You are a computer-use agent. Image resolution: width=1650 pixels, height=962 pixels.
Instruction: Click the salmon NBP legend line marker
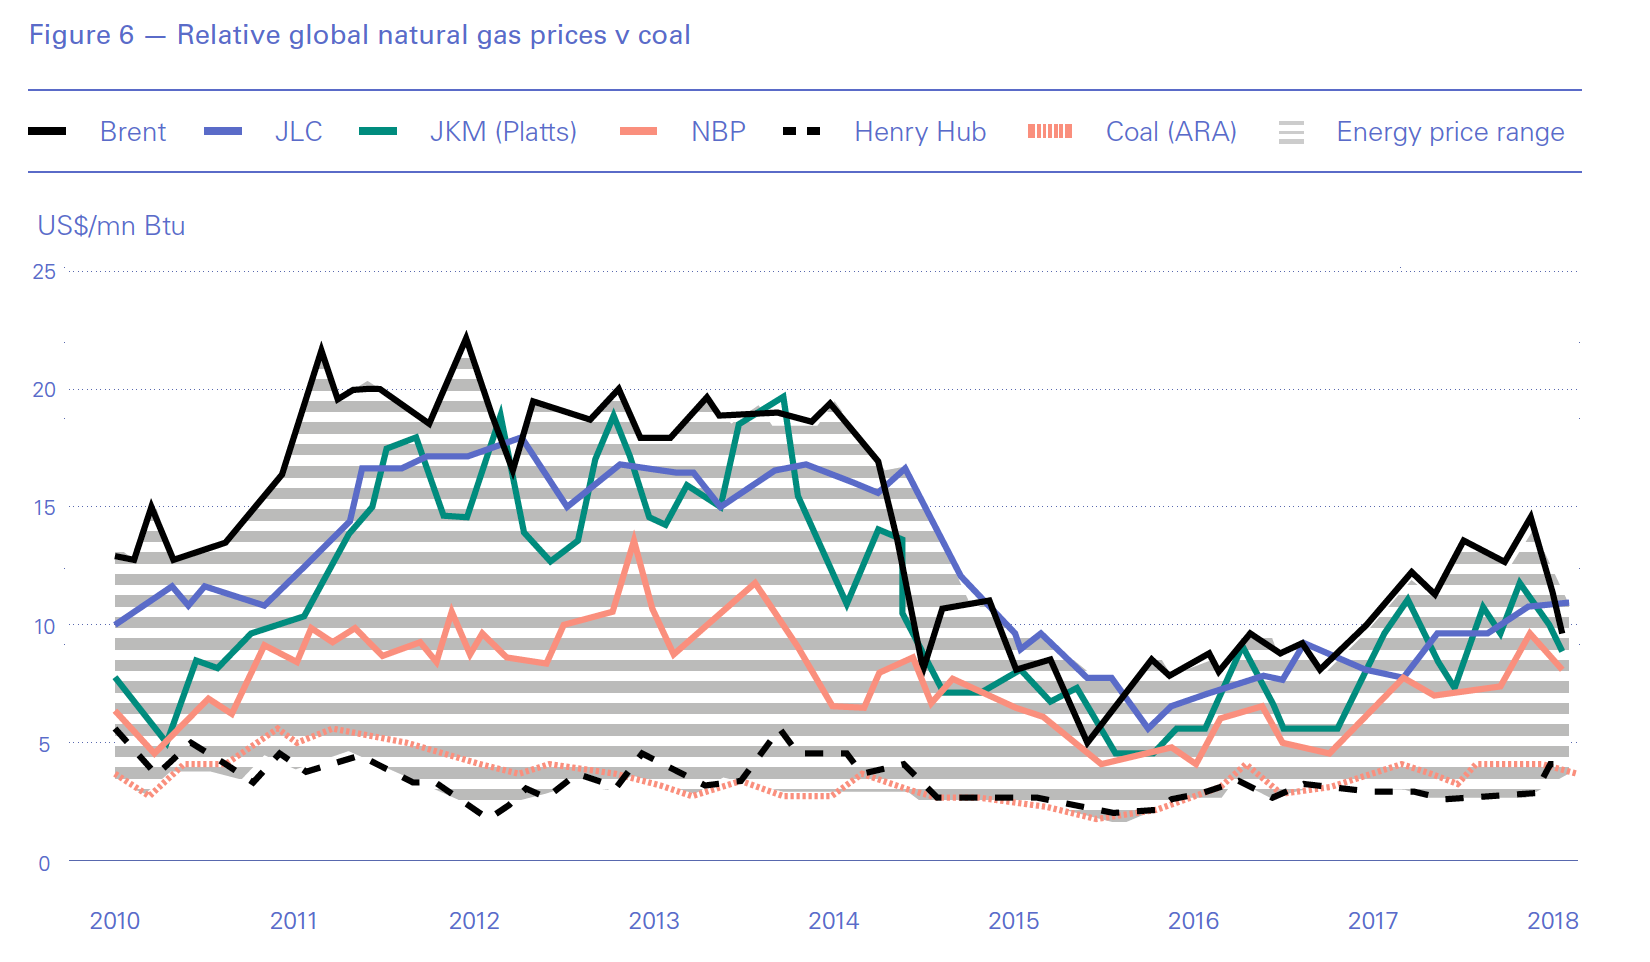pos(639,132)
